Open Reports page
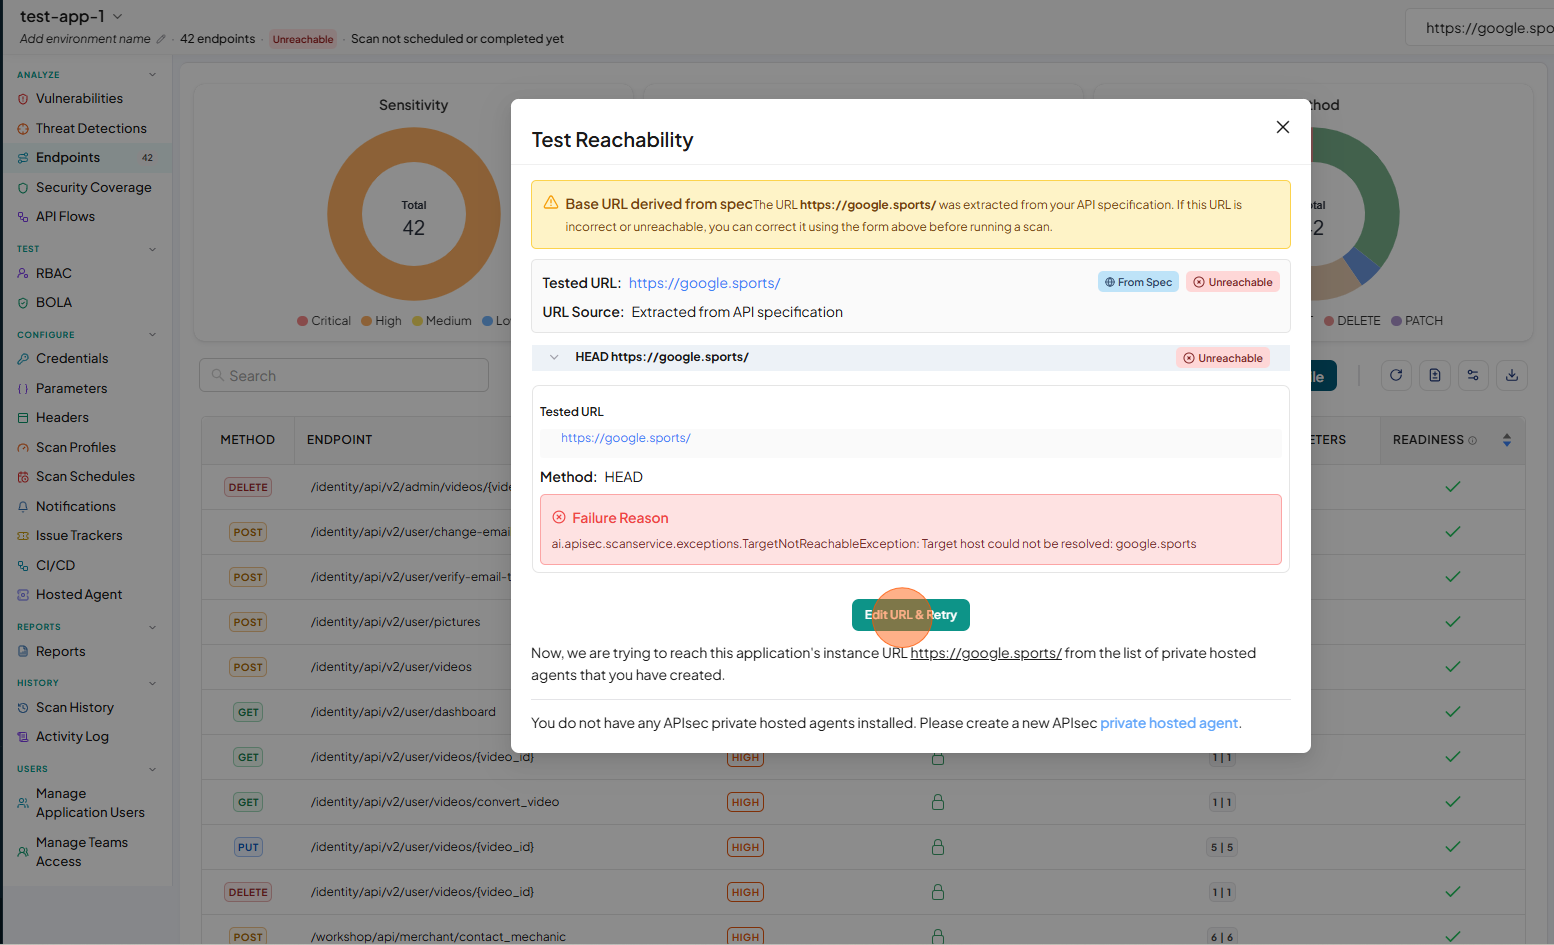This screenshot has height=945, width=1554. pos(61,651)
